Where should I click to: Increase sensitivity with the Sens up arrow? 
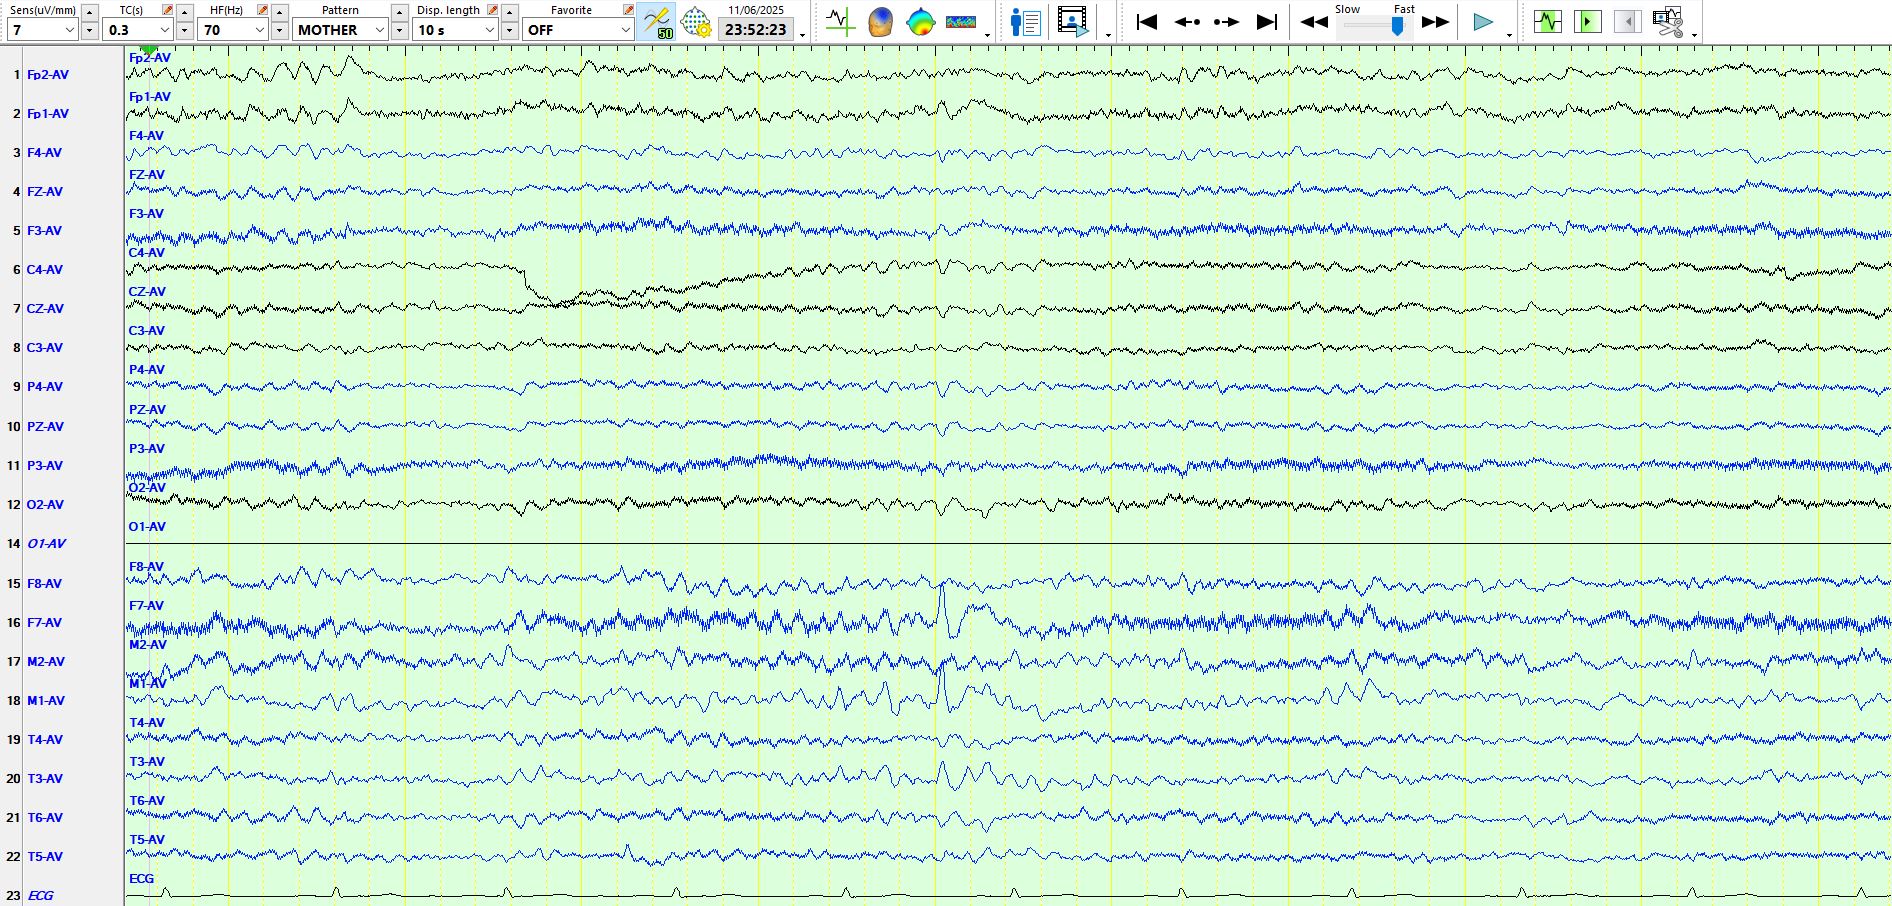[x=89, y=12]
